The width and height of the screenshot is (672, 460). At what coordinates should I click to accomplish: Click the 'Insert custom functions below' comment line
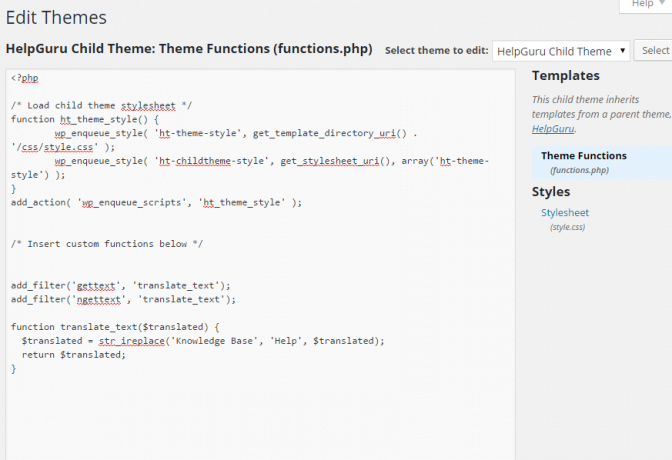pyautogui.click(x=107, y=244)
